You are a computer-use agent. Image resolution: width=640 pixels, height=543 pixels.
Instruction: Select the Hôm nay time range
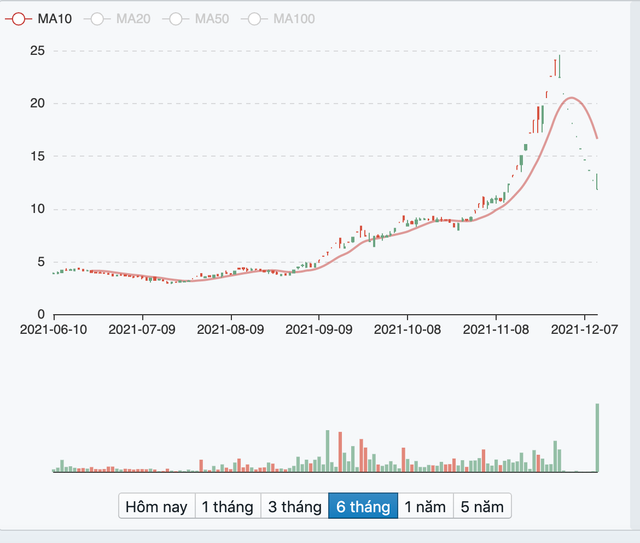[156, 506]
